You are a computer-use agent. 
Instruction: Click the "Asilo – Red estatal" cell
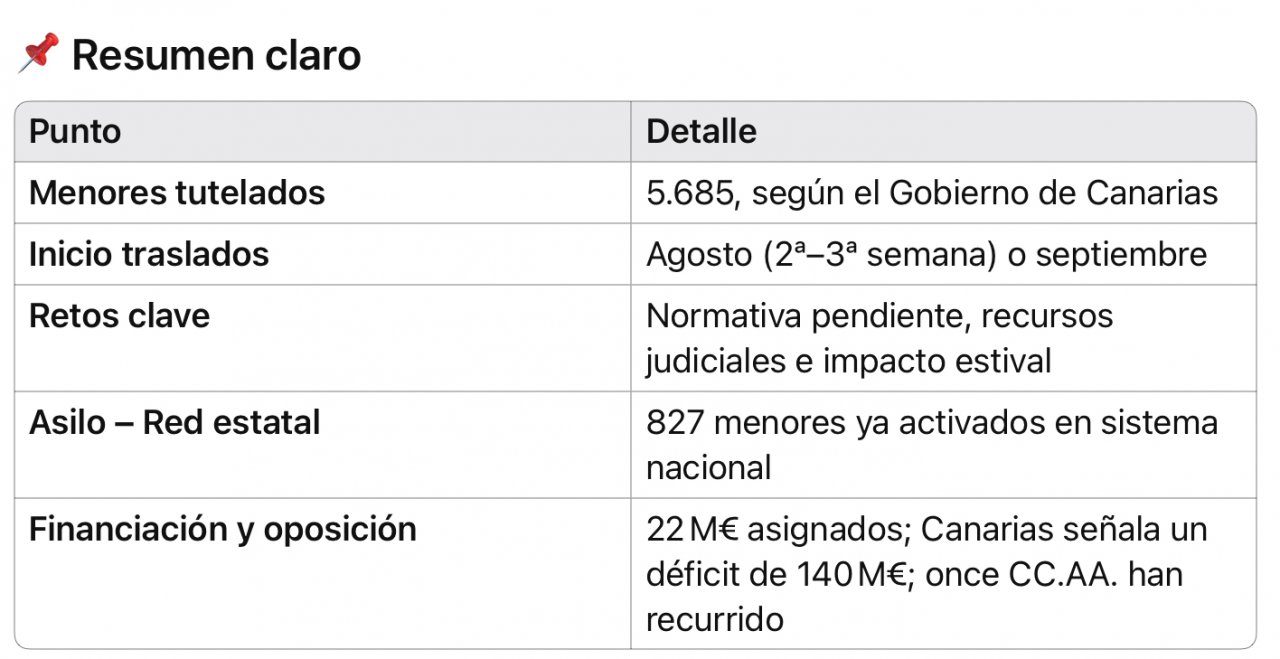pos(174,422)
